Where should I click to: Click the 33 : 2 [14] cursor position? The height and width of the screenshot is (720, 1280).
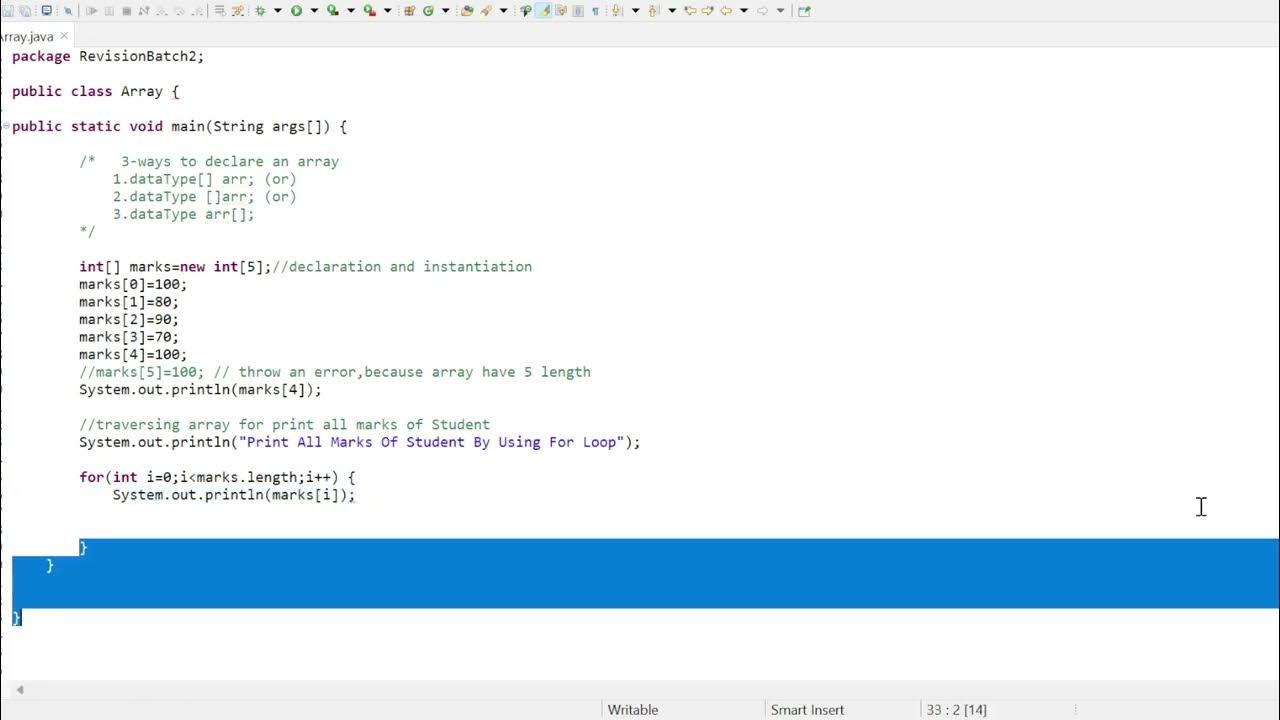956,710
